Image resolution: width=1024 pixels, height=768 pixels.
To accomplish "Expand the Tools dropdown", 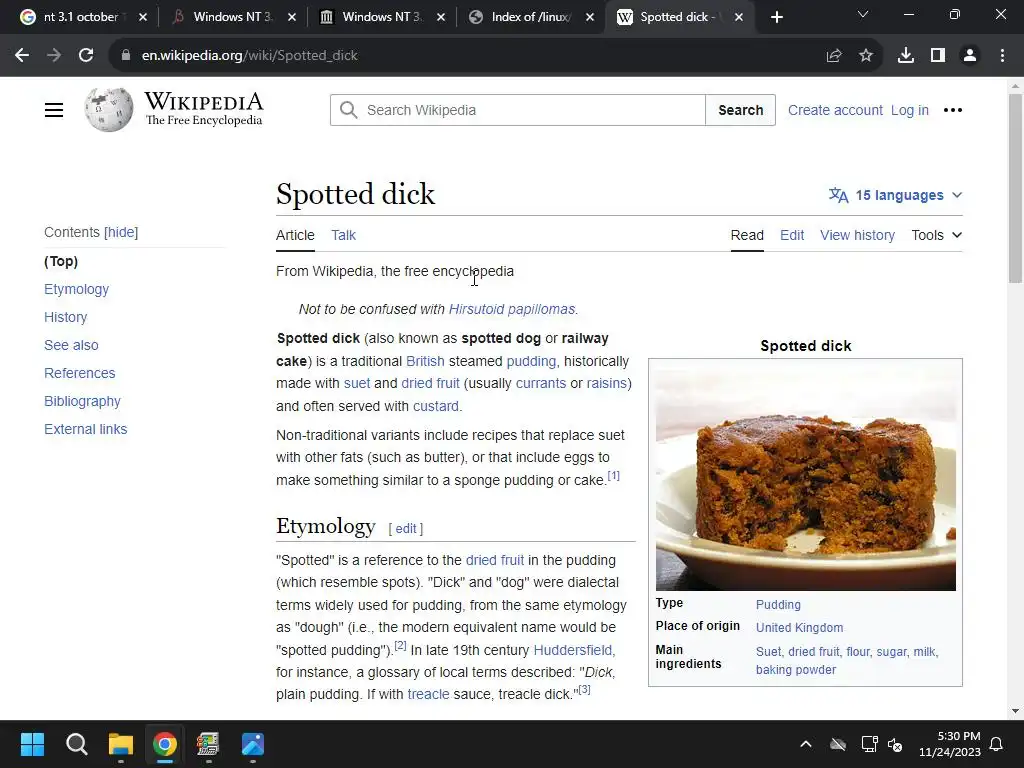I will [x=936, y=235].
